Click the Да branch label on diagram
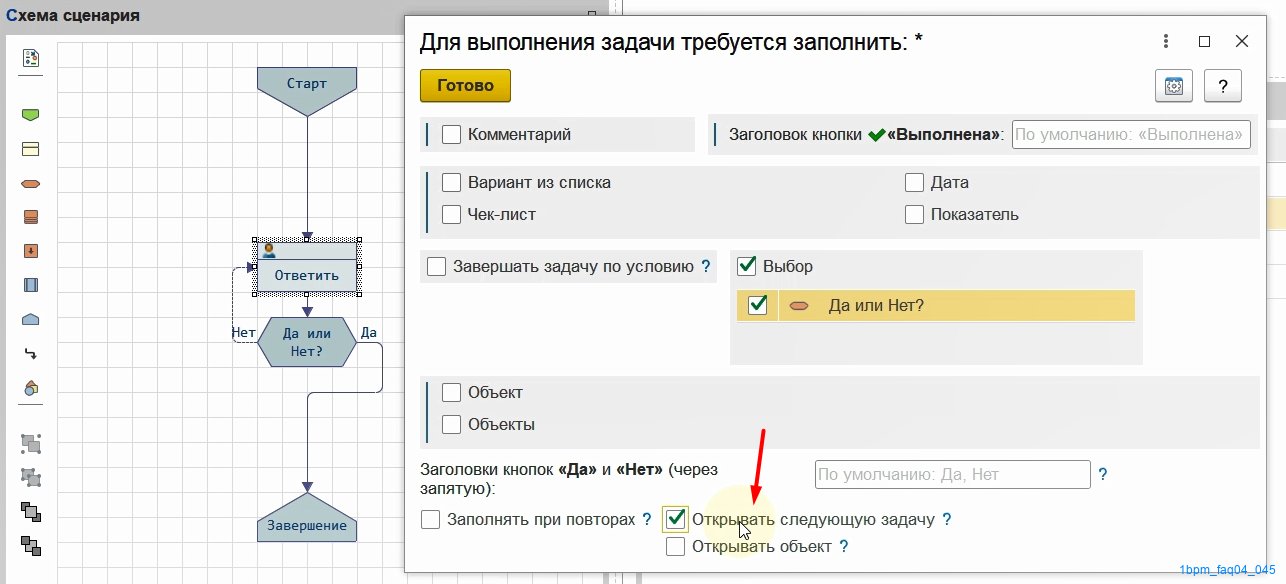Image resolution: width=1286 pixels, height=584 pixels. tap(368, 332)
